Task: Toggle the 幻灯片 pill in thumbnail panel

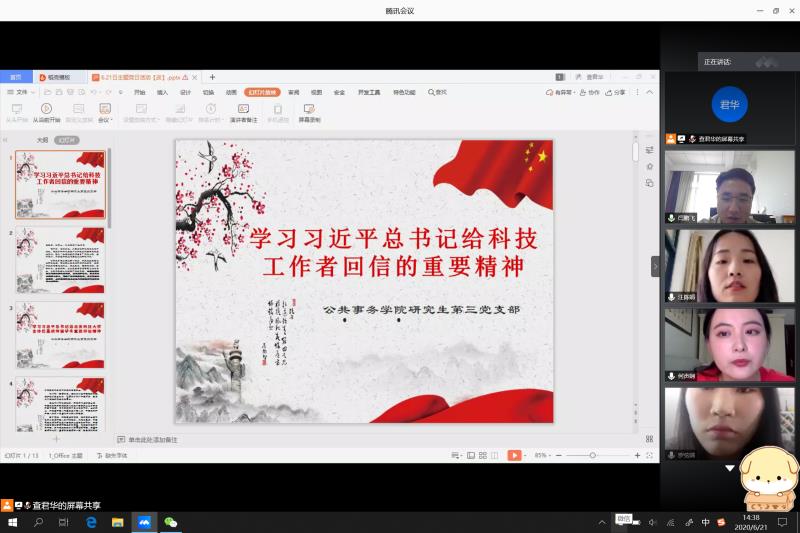Action: pos(67,140)
